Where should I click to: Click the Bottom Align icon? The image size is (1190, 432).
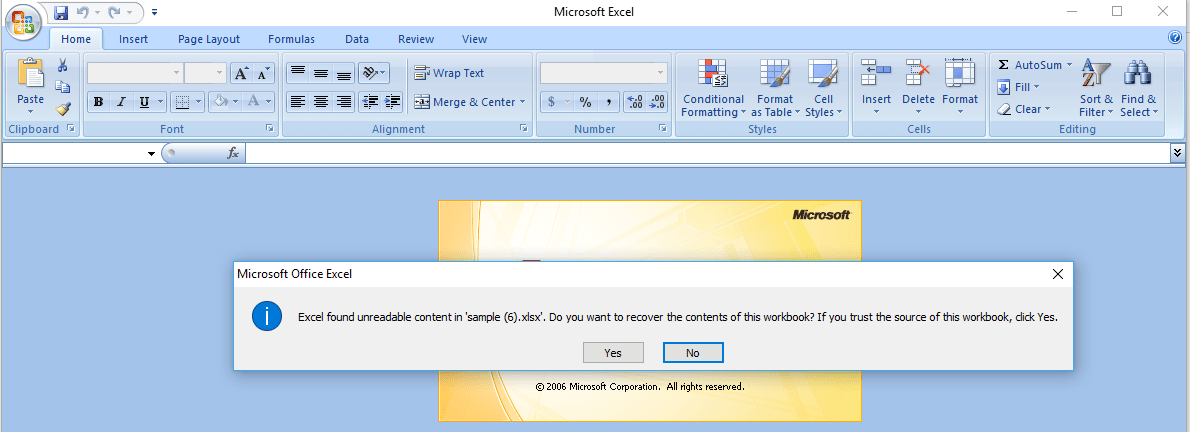point(344,73)
